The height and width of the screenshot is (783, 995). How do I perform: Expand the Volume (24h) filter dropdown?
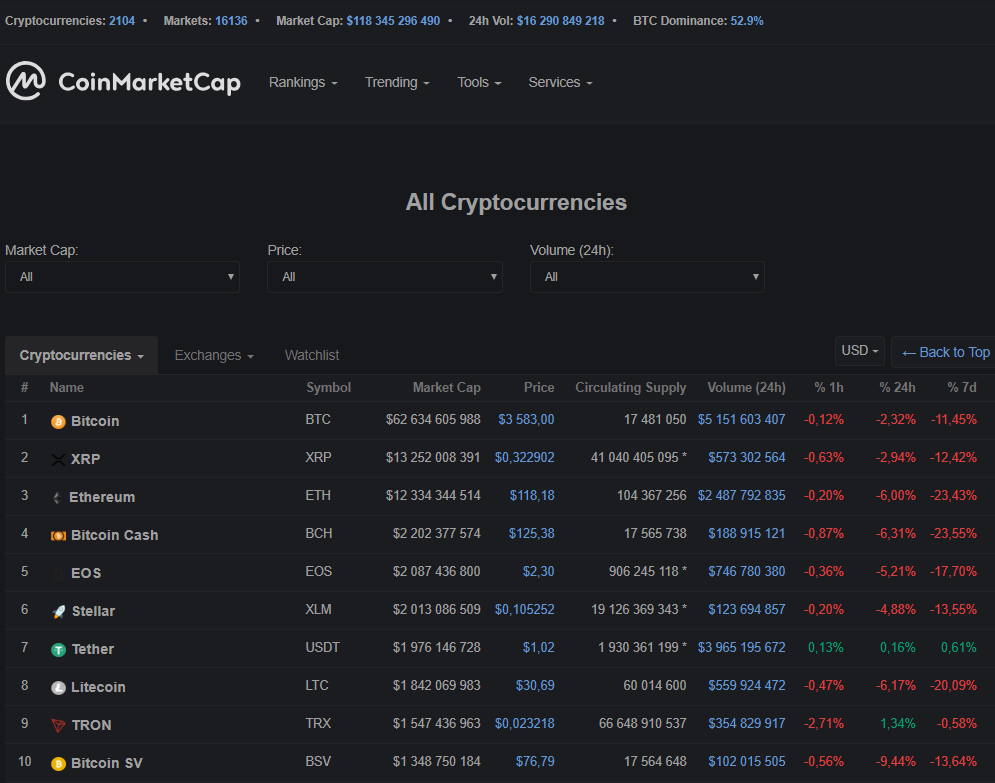tap(647, 277)
